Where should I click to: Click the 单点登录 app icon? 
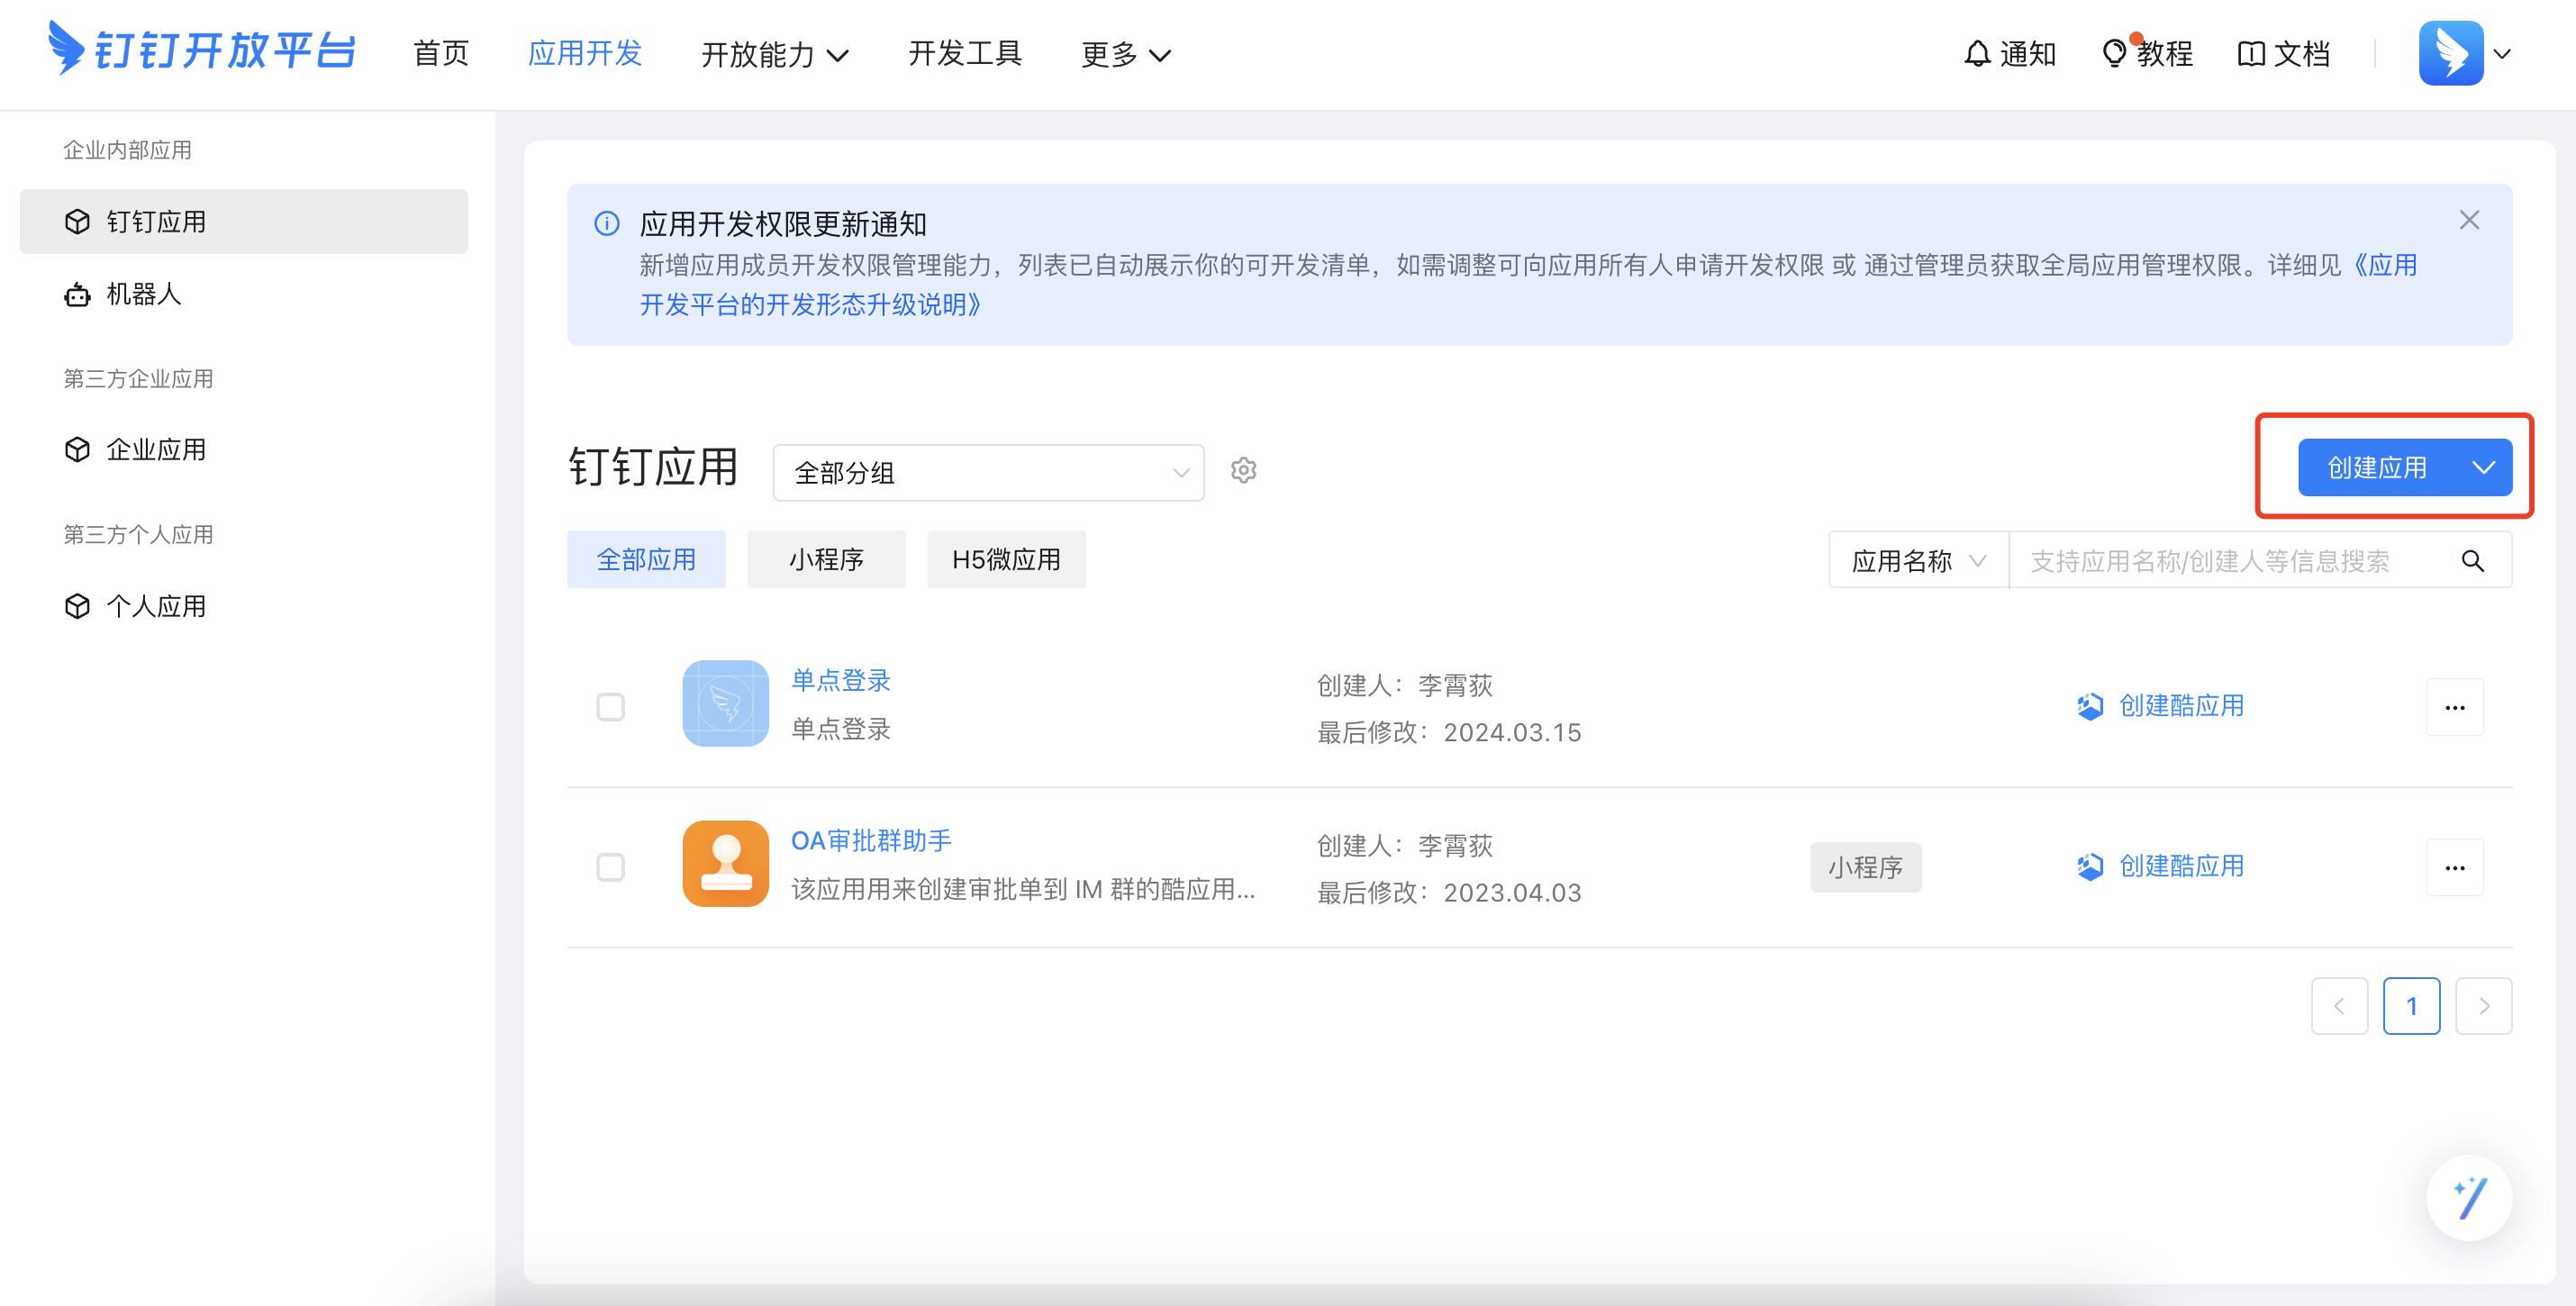pos(725,703)
